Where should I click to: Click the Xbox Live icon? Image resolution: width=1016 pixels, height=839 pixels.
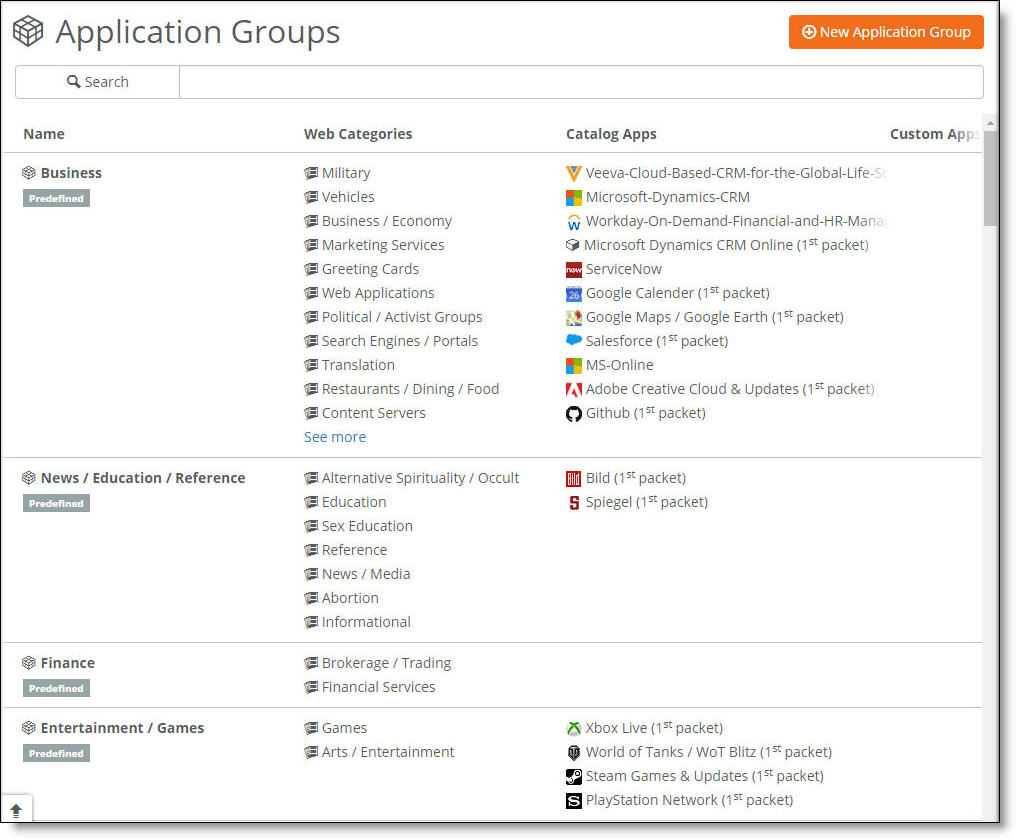coord(573,728)
